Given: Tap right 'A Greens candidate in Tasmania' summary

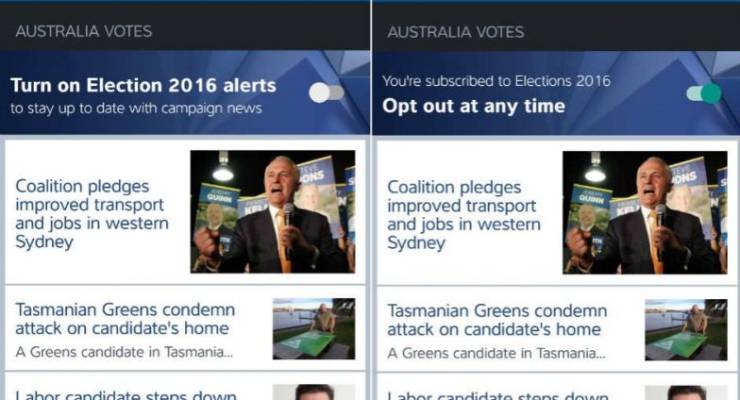Looking at the screenshot, I should [496, 353].
